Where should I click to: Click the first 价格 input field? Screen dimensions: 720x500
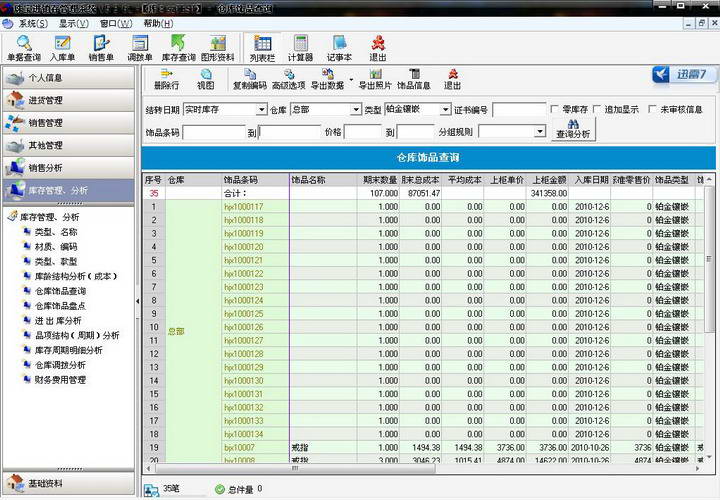(x=363, y=132)
